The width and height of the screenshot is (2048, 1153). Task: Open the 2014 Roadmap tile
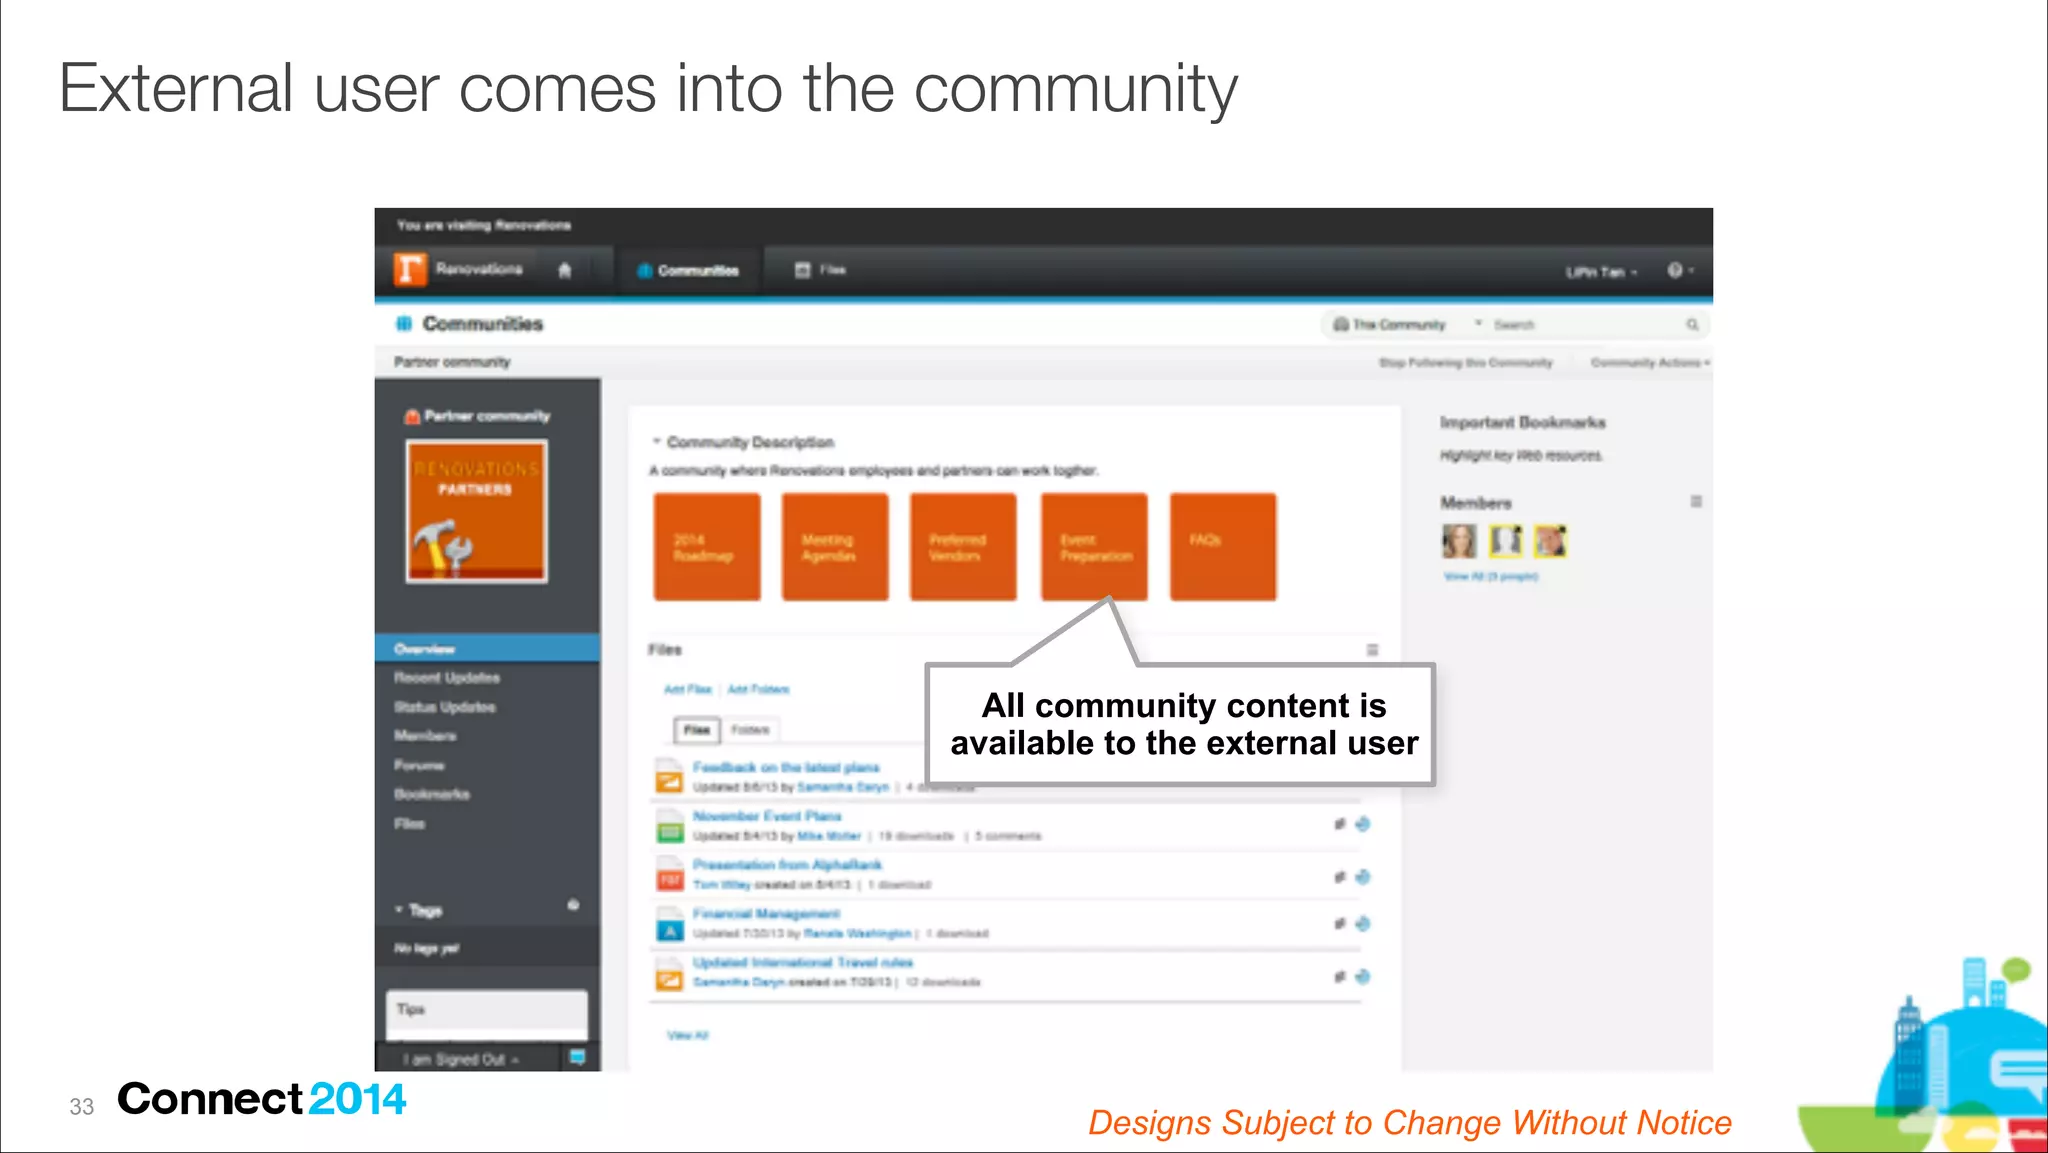click(x=707, y=547)
